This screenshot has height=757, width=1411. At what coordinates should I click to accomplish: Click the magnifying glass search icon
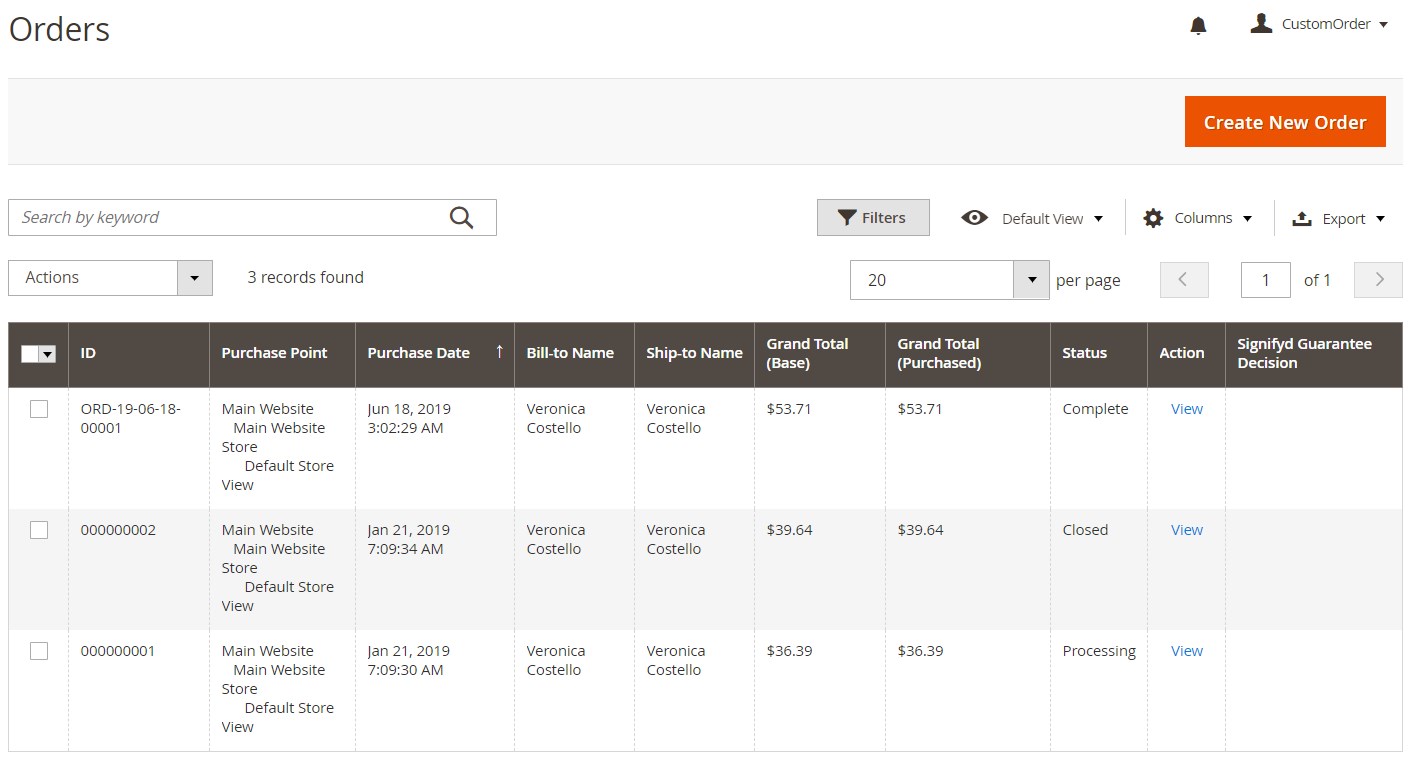pyautogui.click(x=461, y=218)
